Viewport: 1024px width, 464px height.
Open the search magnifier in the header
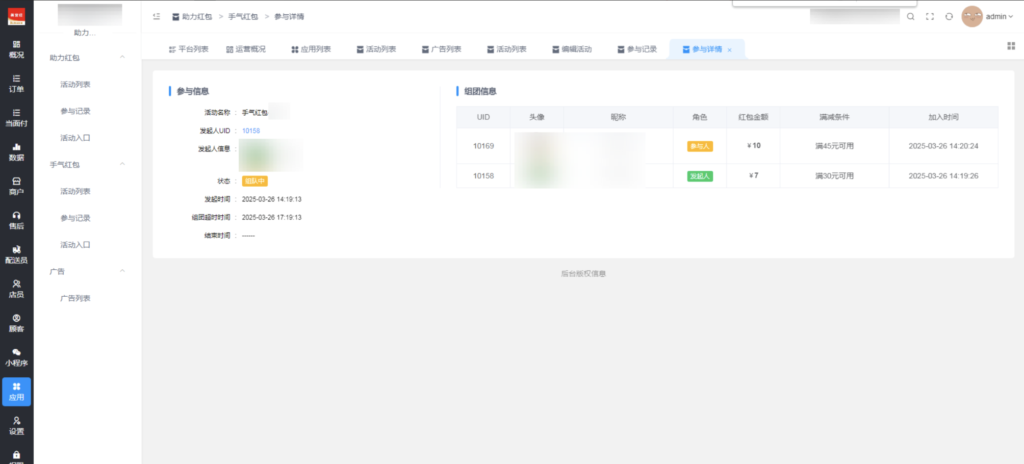coord(910,16)
